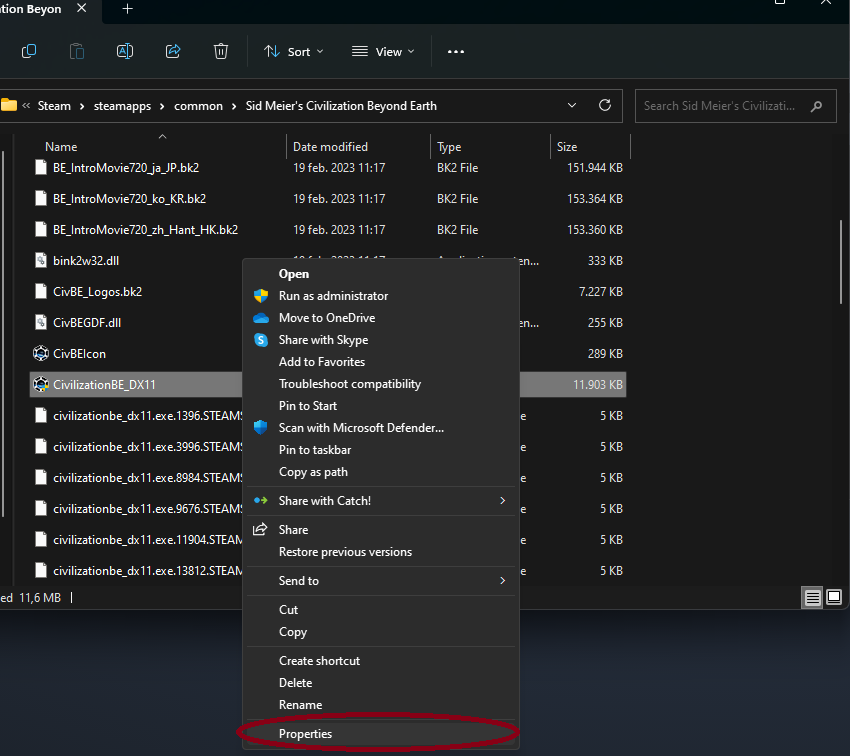The width and height of the screenshot is (850, 756).
Task: Refresh the folder view
Action: [x=605, y=105]
